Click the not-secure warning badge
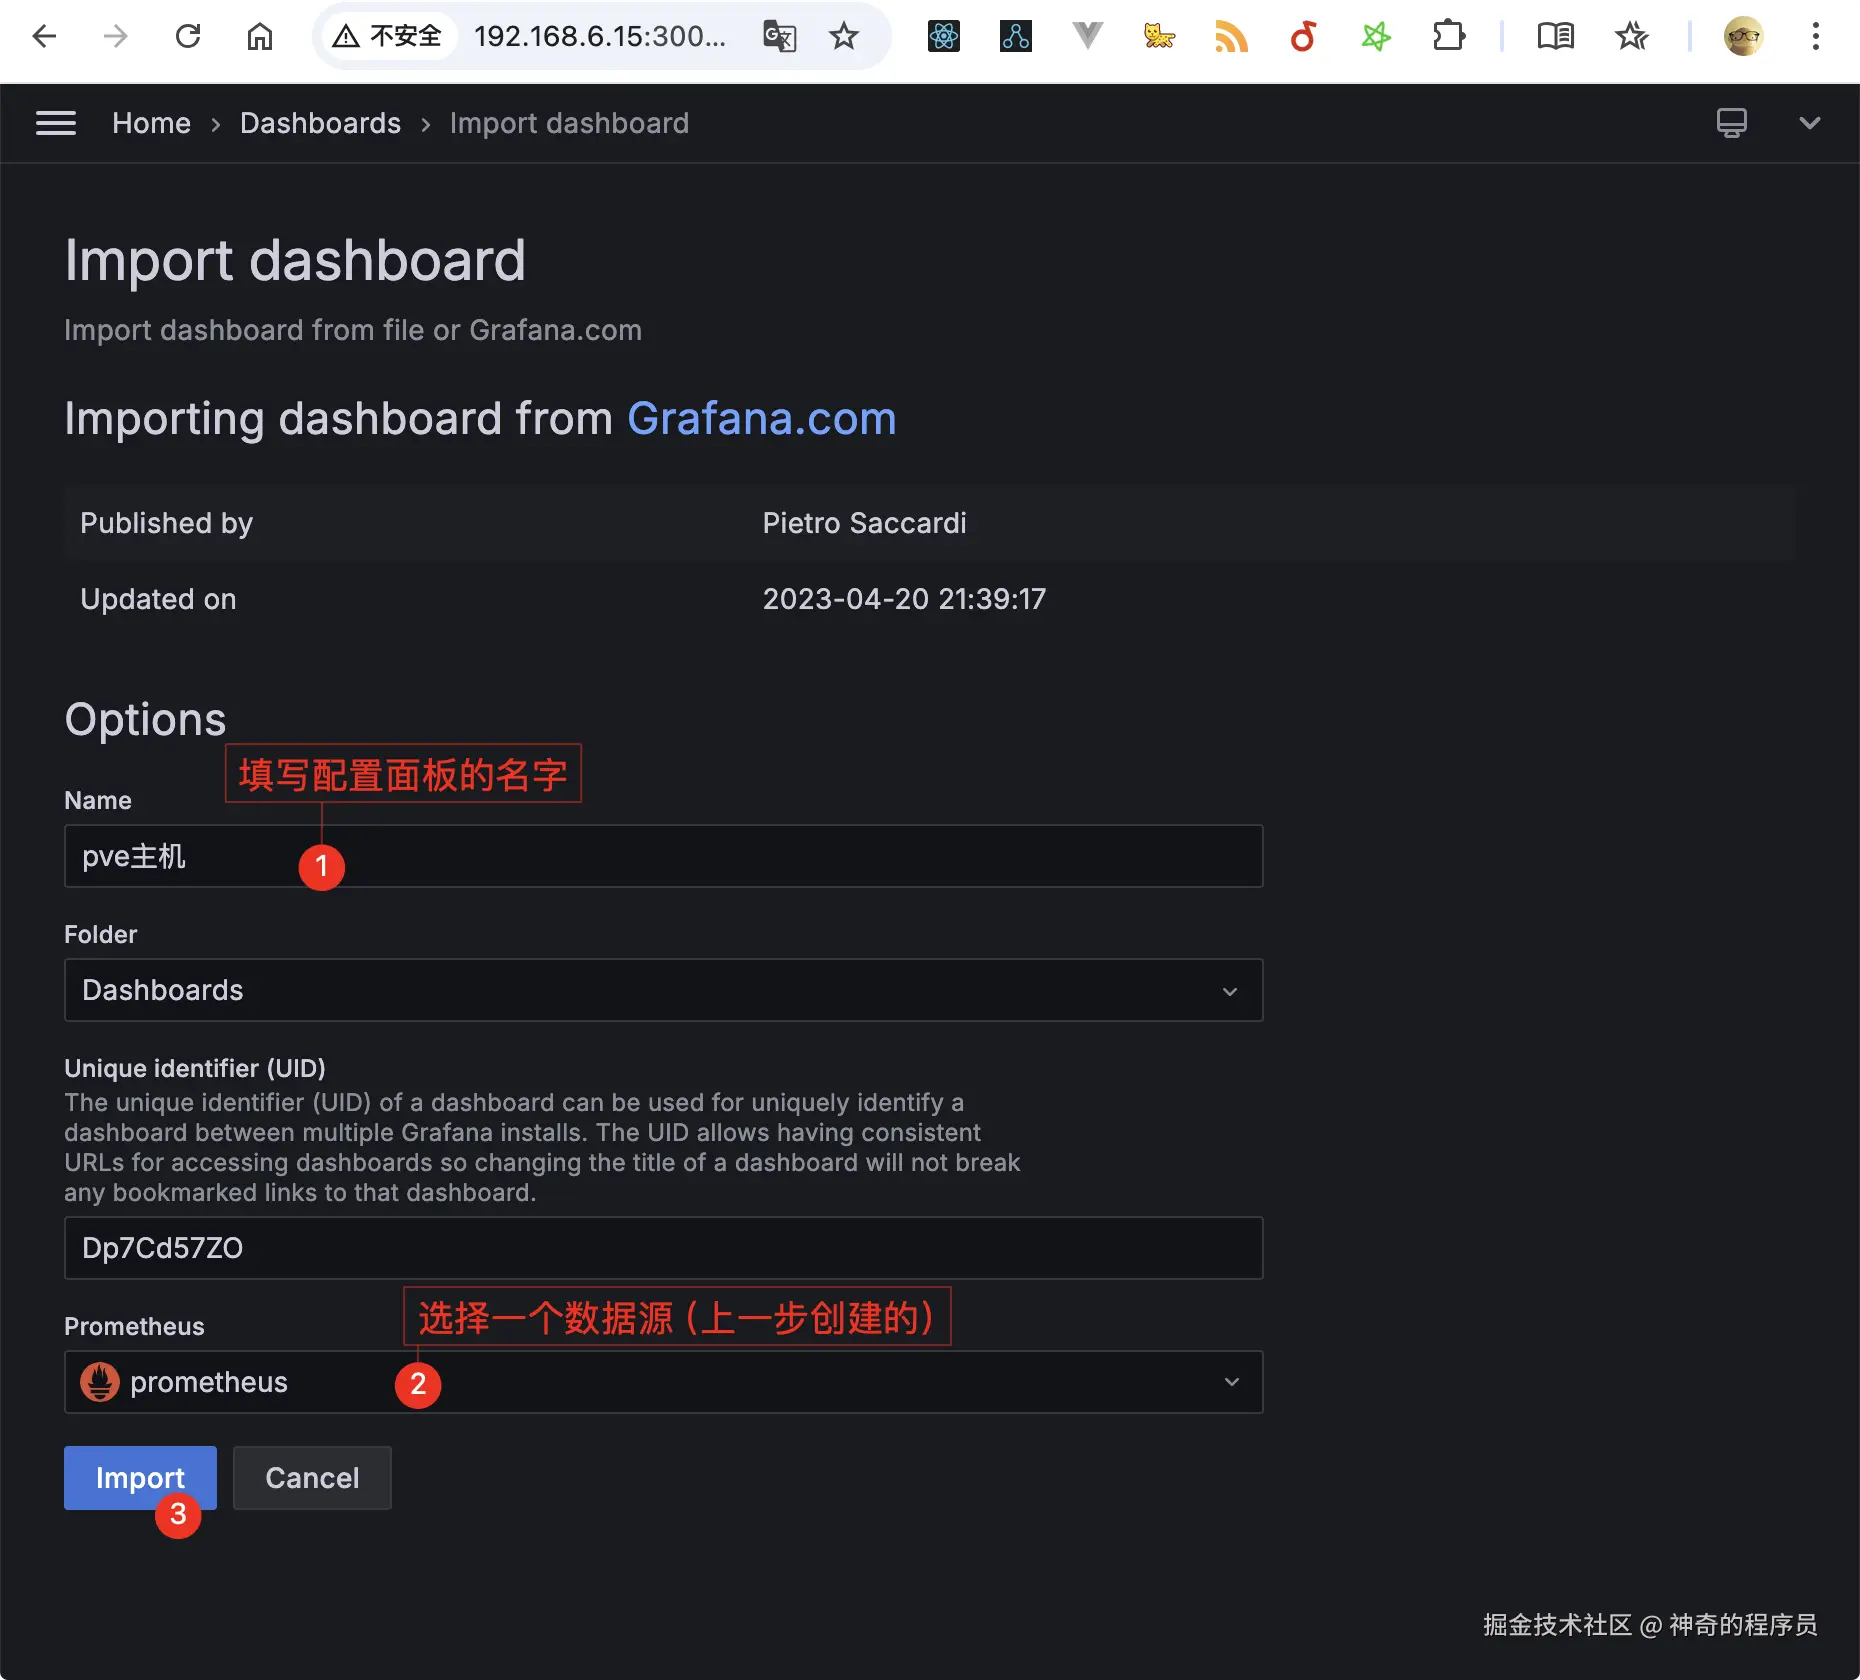 pyautogui.click(x=388, y=37)
